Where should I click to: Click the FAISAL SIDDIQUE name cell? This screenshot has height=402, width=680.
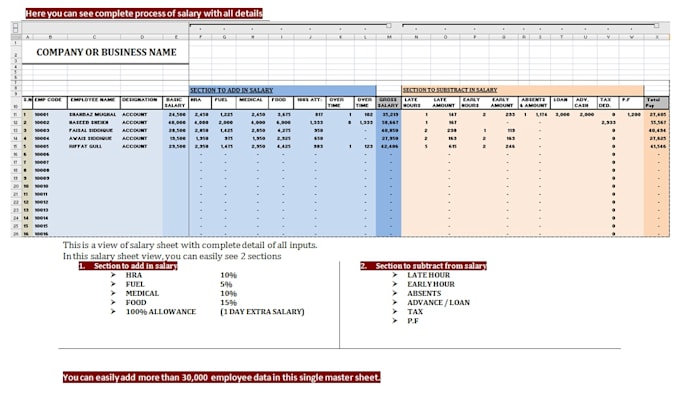[x=94, y=131]
